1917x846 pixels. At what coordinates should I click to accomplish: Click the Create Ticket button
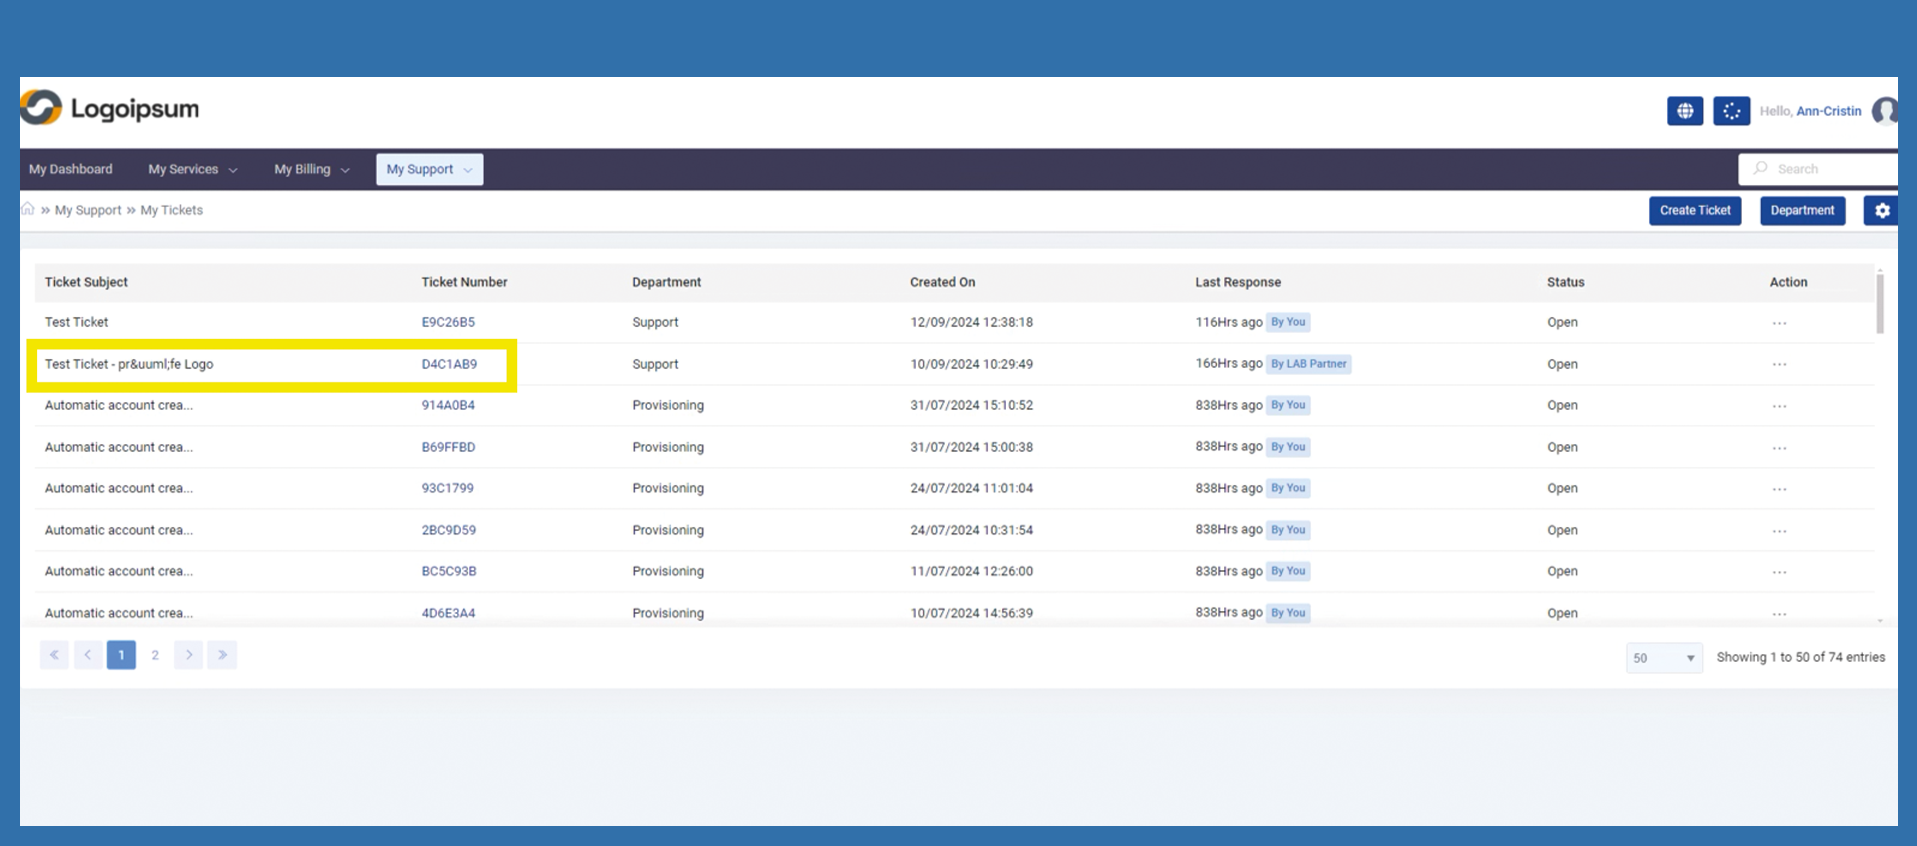1695,211
